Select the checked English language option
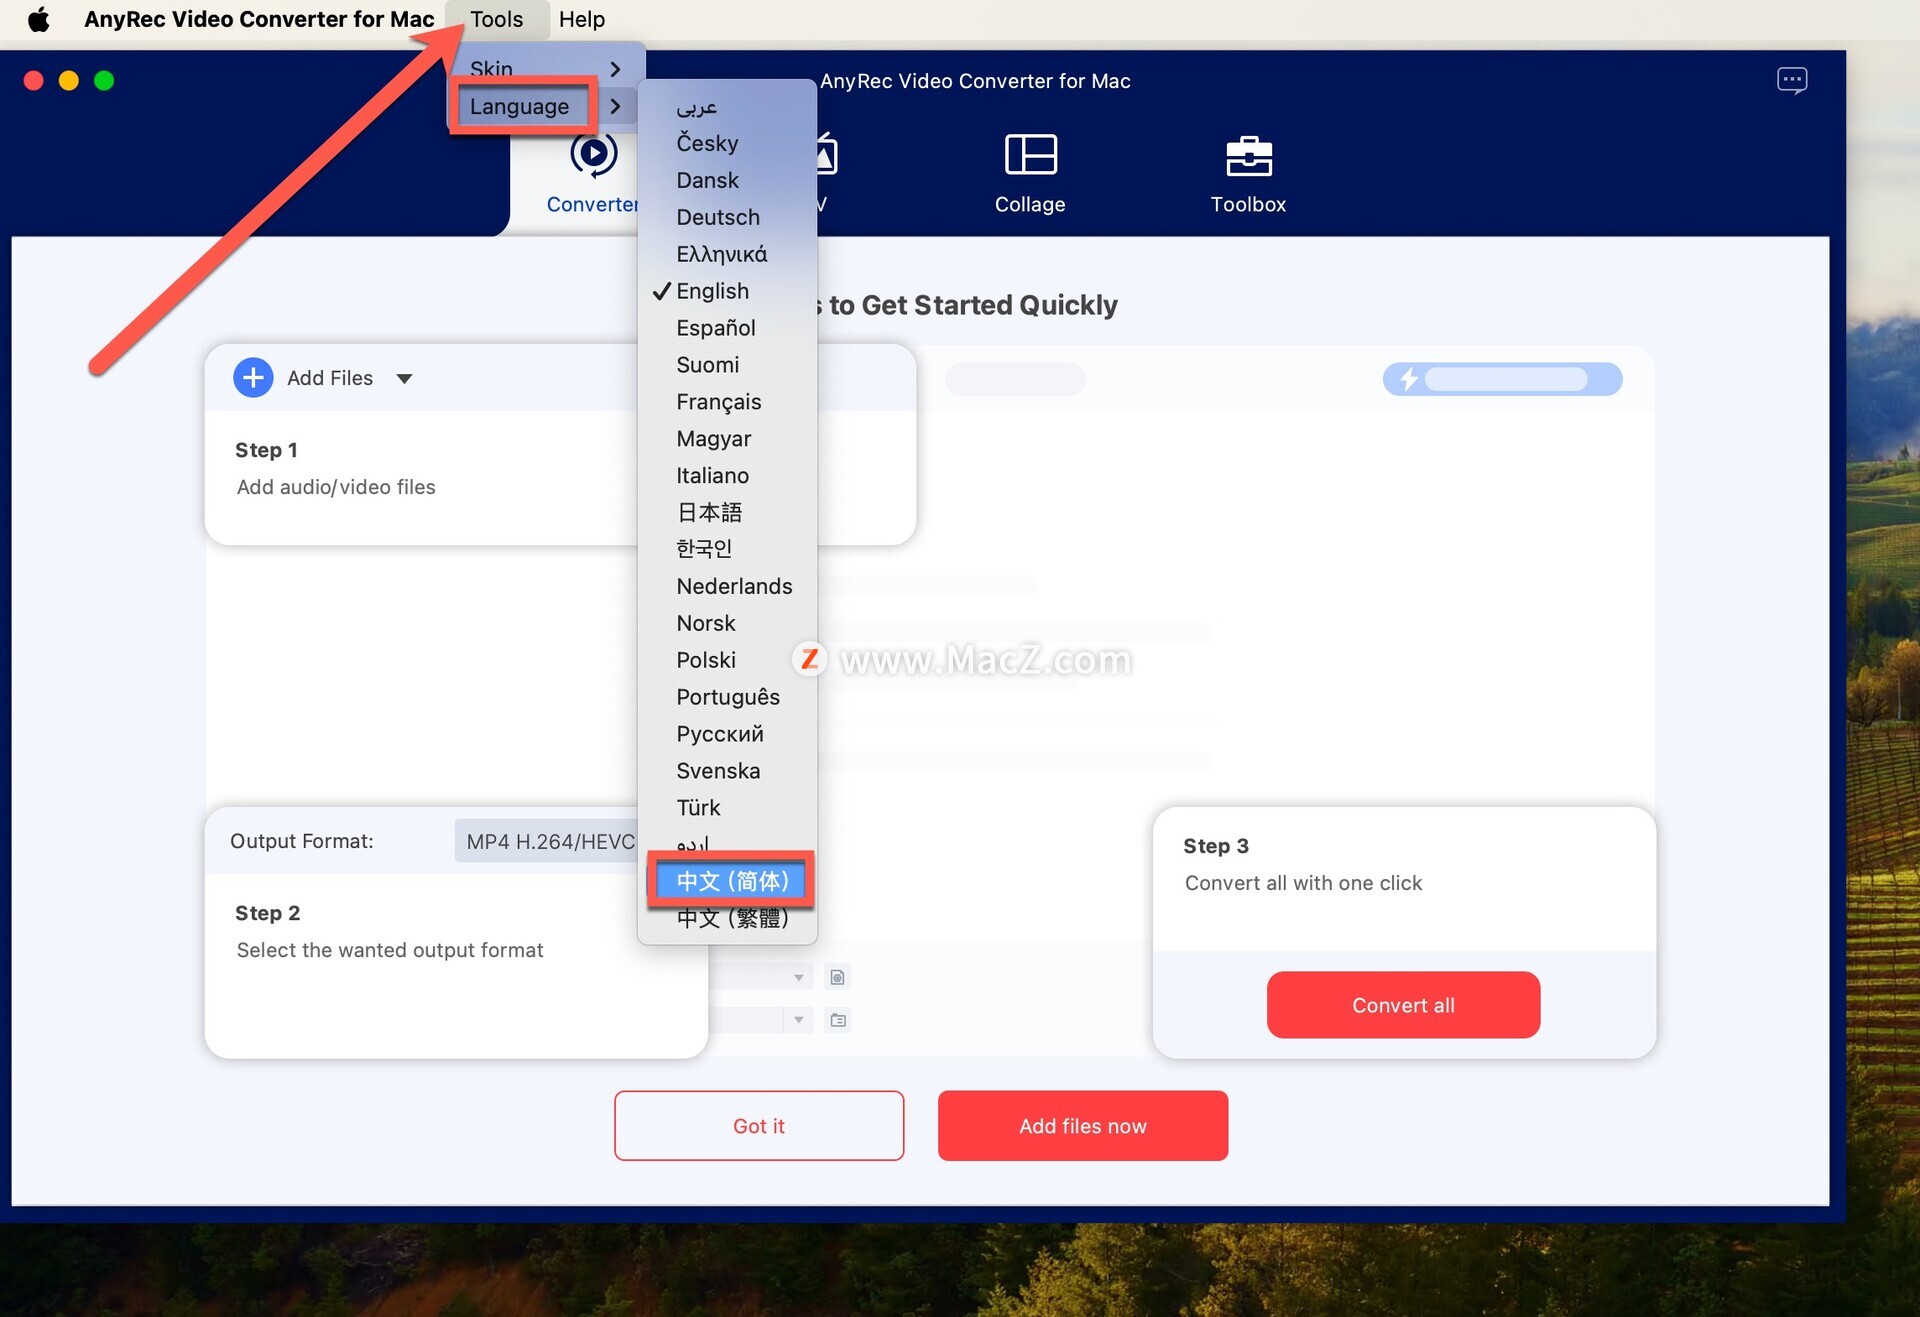 [728, 291]
